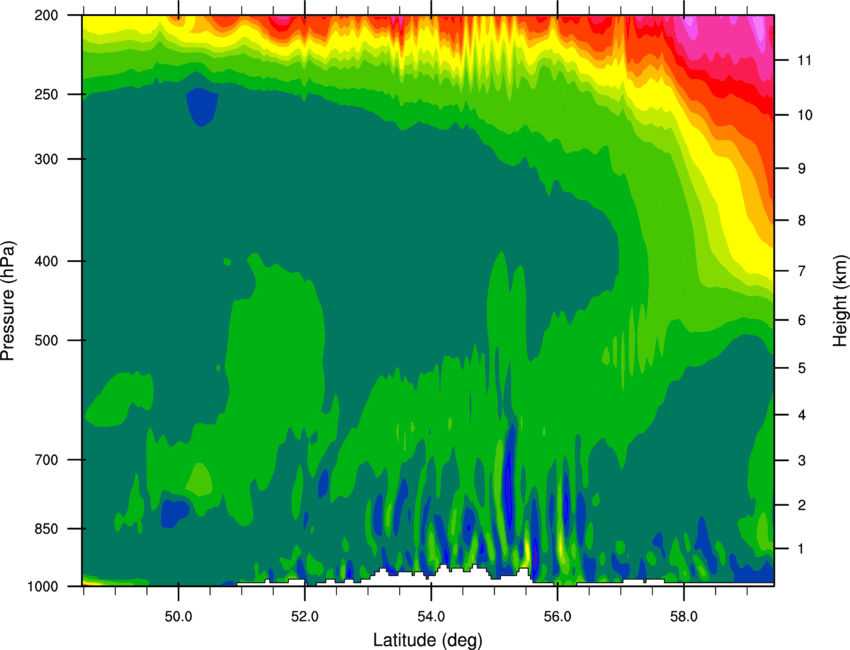Pick the 2 km height label
The height and width of the screenshot is (650, 850).
tap(801, 505)
